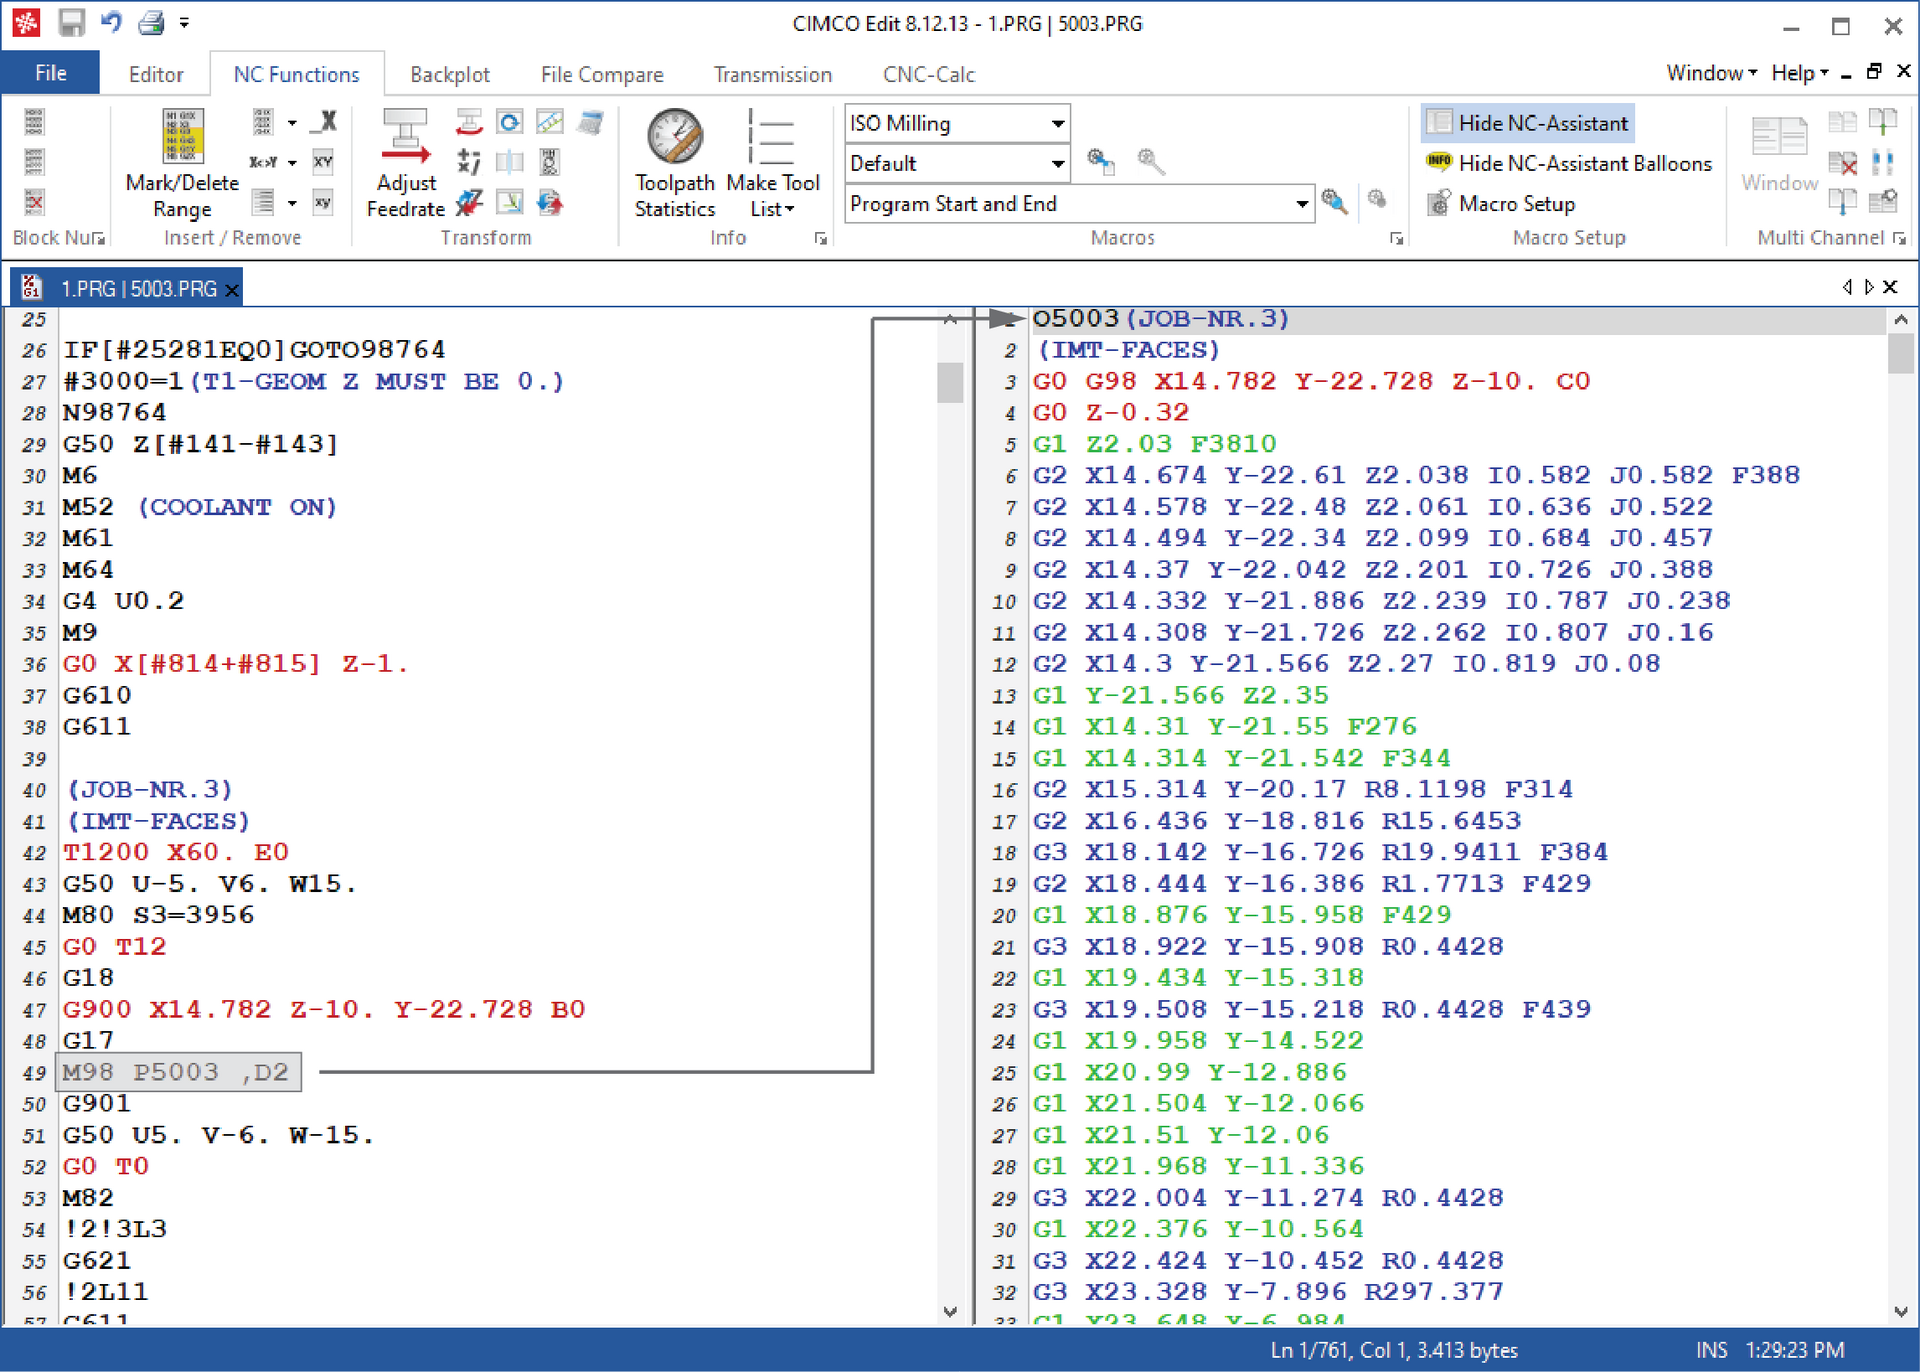Click the Macros group dialog launcher

1396,238
